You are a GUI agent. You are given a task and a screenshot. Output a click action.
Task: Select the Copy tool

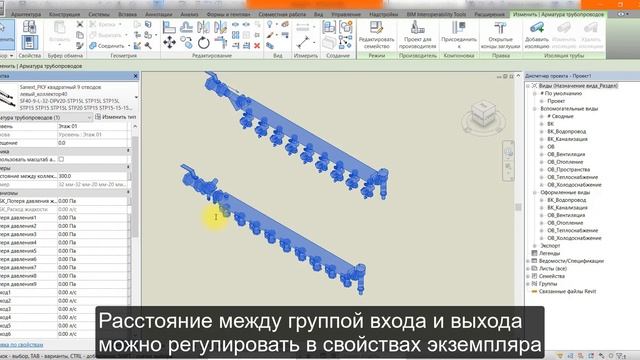coord(187,42)
